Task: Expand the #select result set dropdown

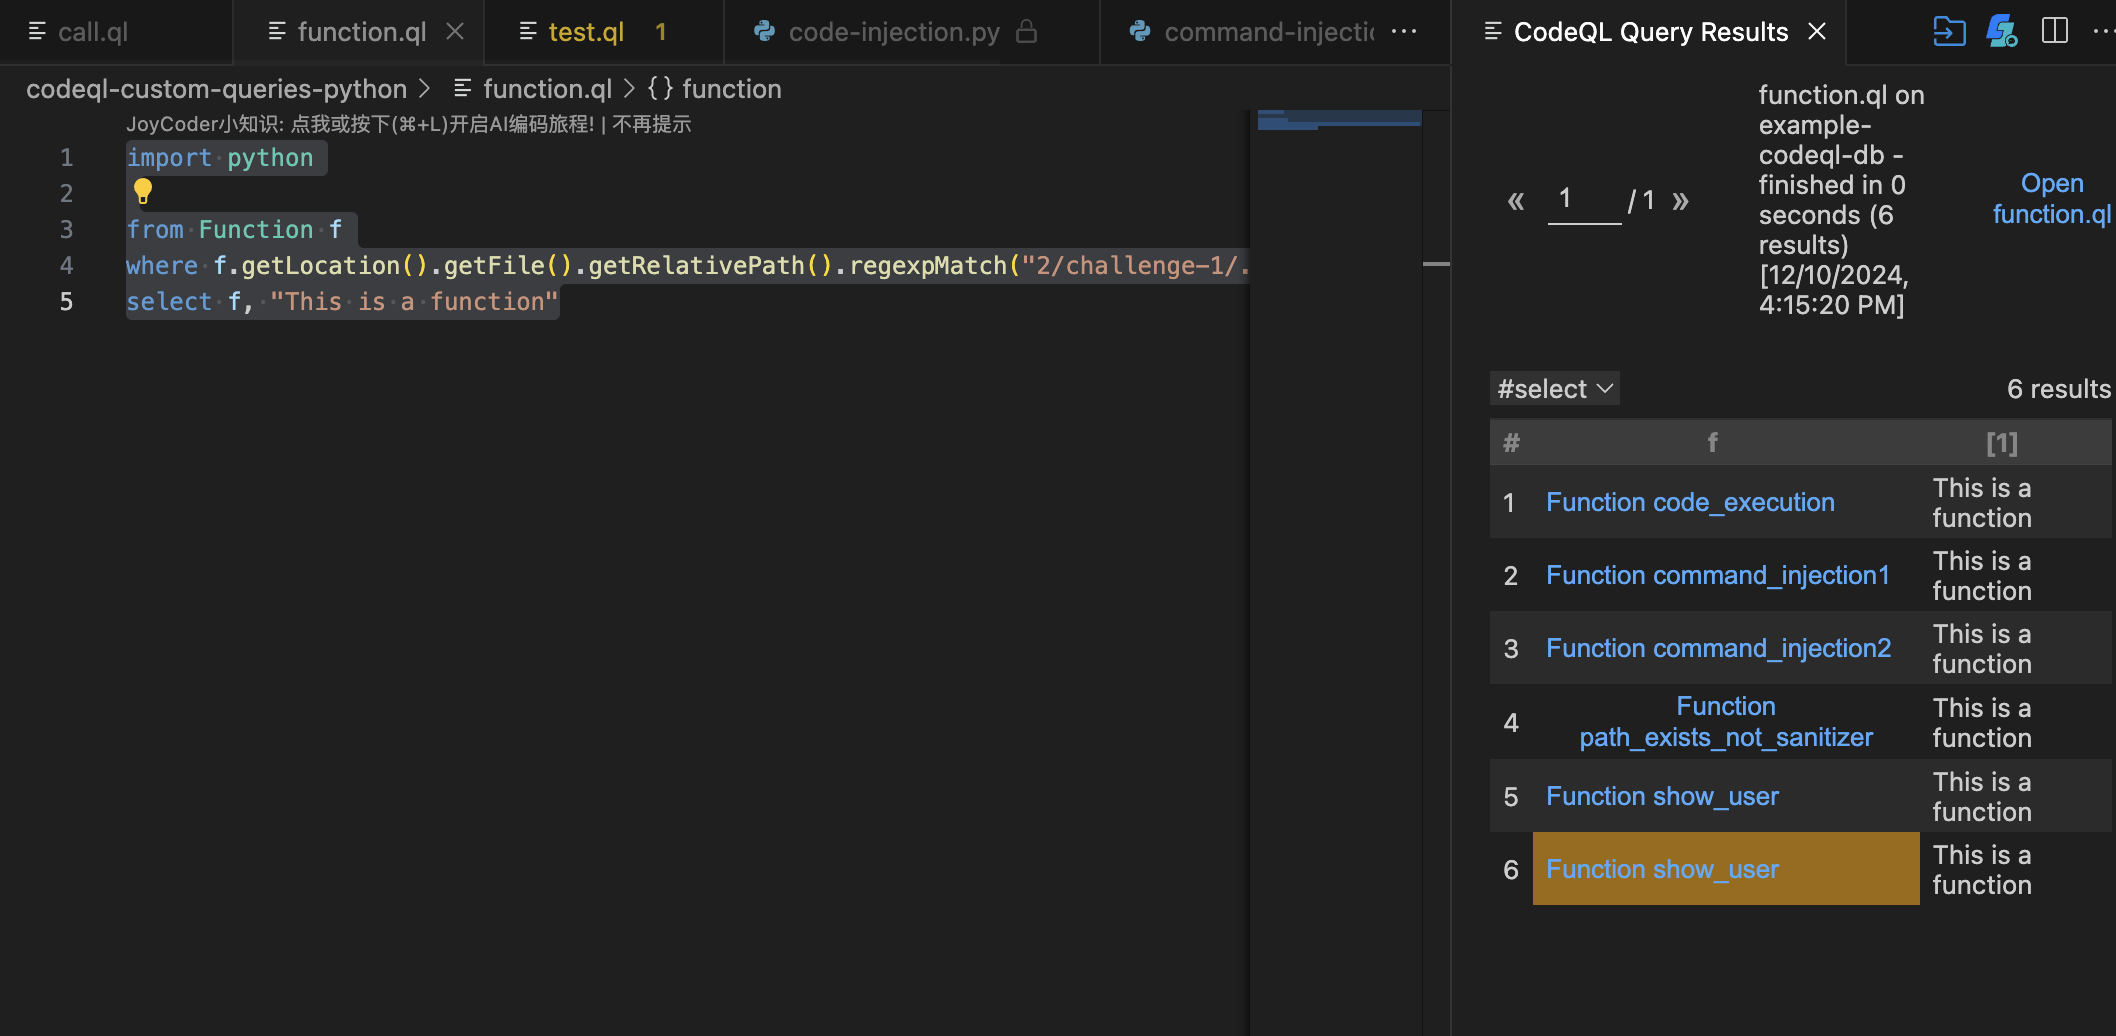Action: [1554, 389]
